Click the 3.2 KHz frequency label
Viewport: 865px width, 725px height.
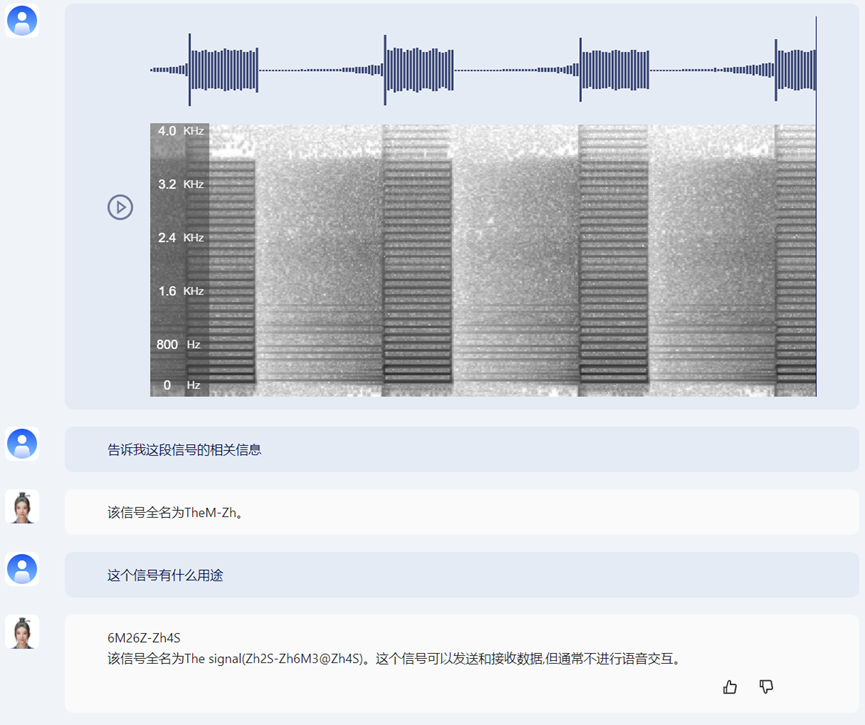click(x=180, y=184)
